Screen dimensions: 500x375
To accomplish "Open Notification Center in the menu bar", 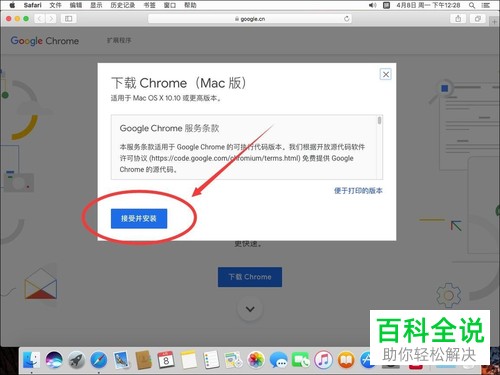I will click(486, 5).
